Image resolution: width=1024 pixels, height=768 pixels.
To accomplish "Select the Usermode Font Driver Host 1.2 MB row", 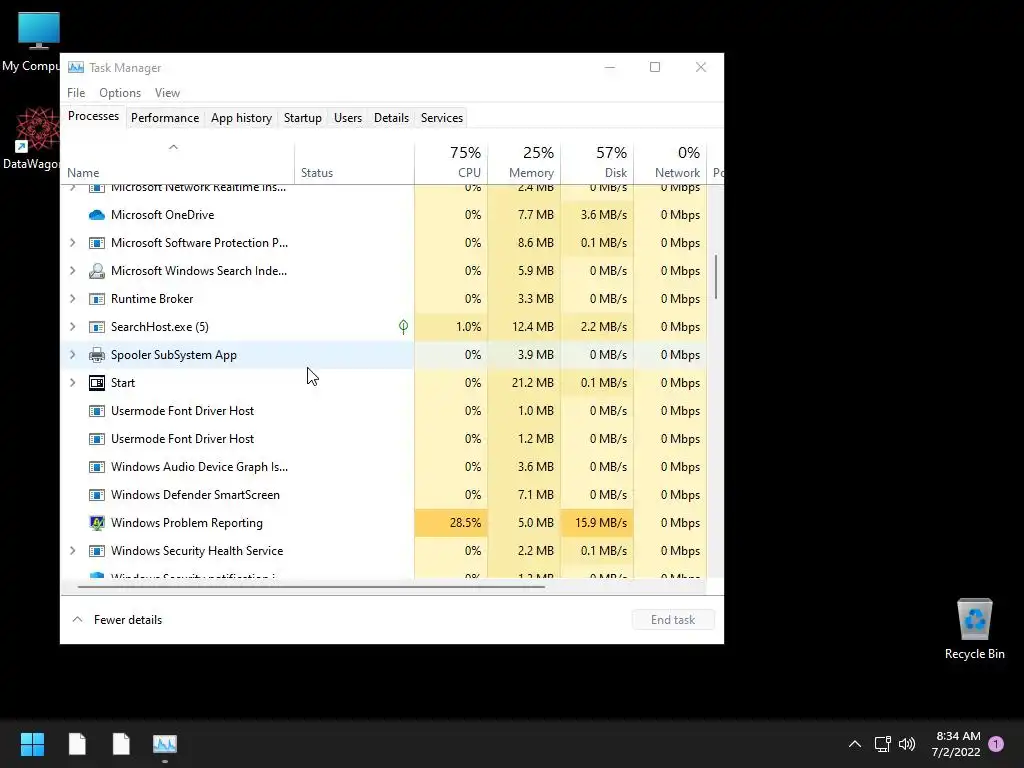I will [383, 439].
